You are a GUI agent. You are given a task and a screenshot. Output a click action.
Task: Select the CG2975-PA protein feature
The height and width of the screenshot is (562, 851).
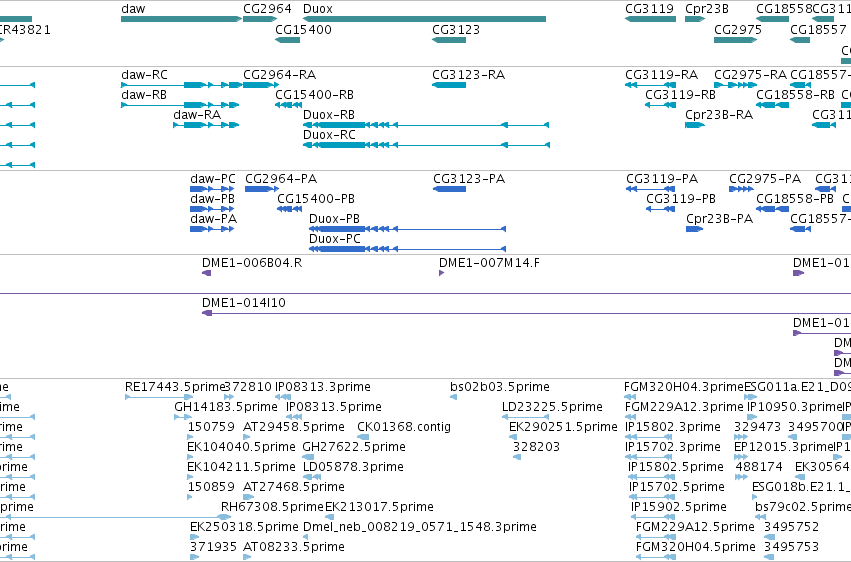pyautogui.click(x=741, y=189)
